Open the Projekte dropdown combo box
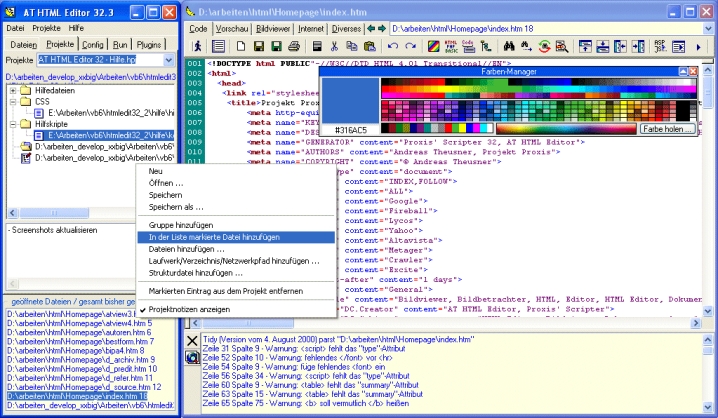Viewport: 718px width, 418px height. pyautogui.click(x=169, y=61)
